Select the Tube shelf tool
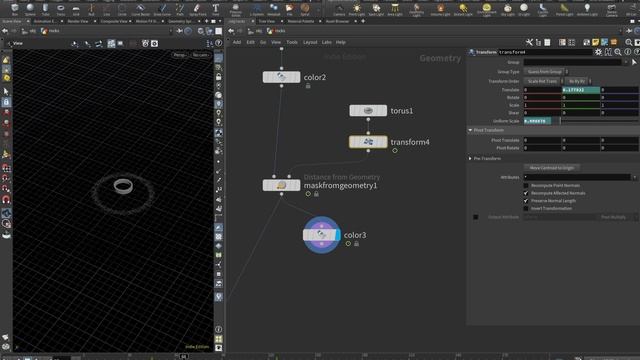The image size is (640, 360). (x=45, y=9)
